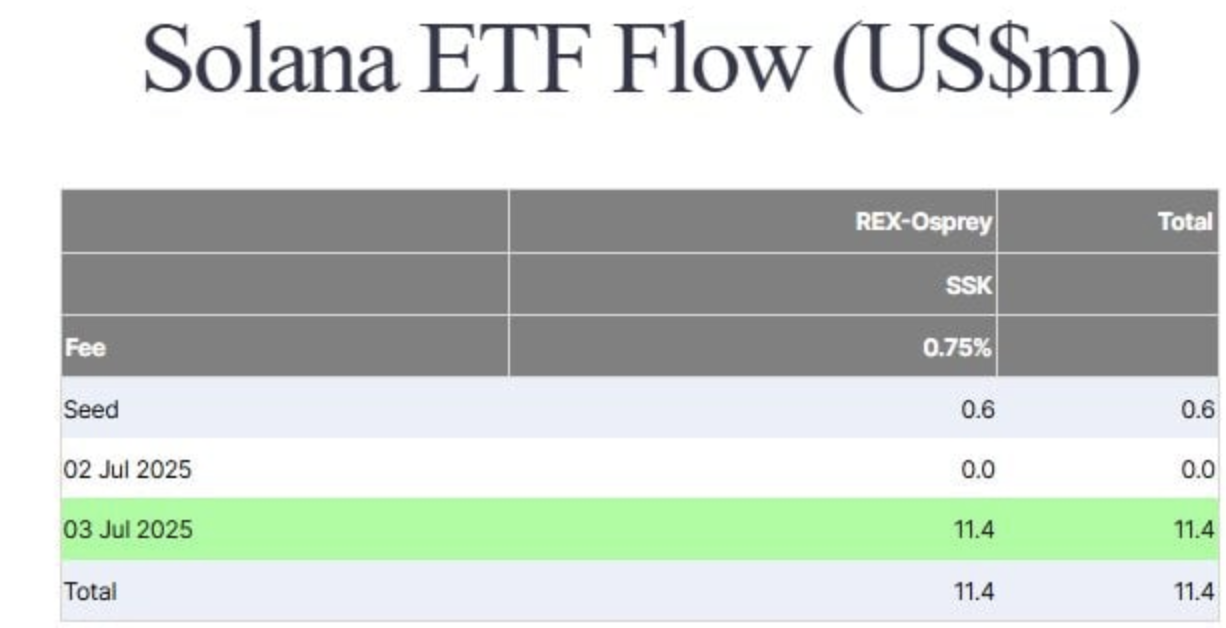Select the grand total 11.4 cell
The height and width of the screenshot is (628, 1226).
[x=1195, y=591]
